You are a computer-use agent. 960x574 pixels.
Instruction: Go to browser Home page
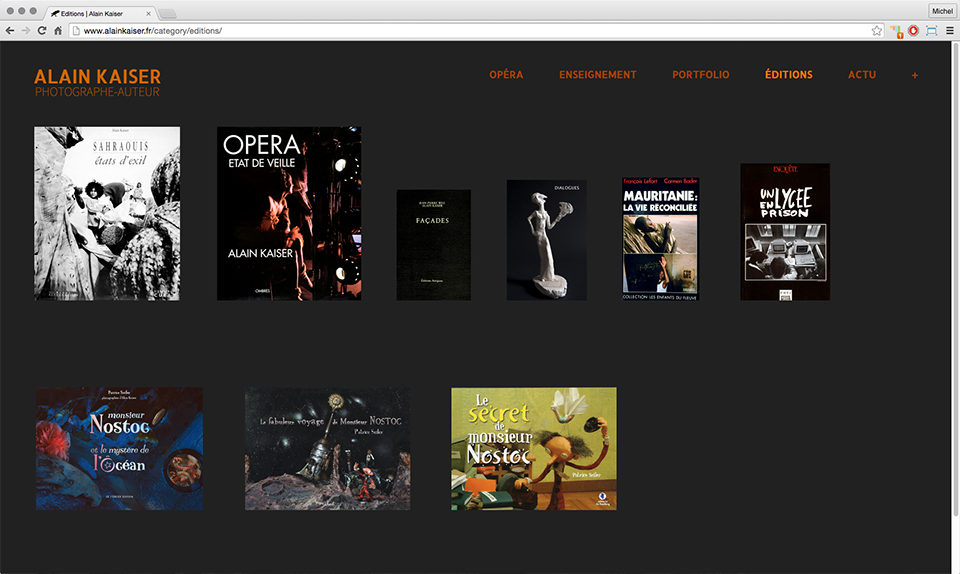pos(58,31)
